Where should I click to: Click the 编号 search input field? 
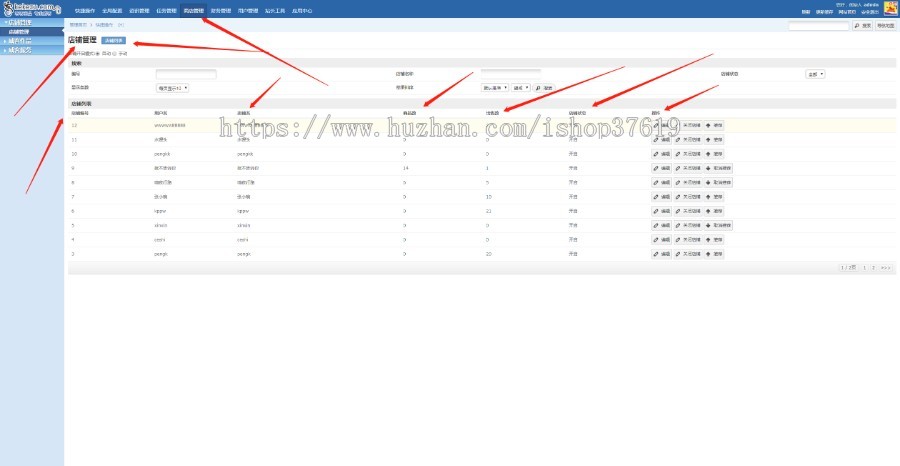(186, 74)
